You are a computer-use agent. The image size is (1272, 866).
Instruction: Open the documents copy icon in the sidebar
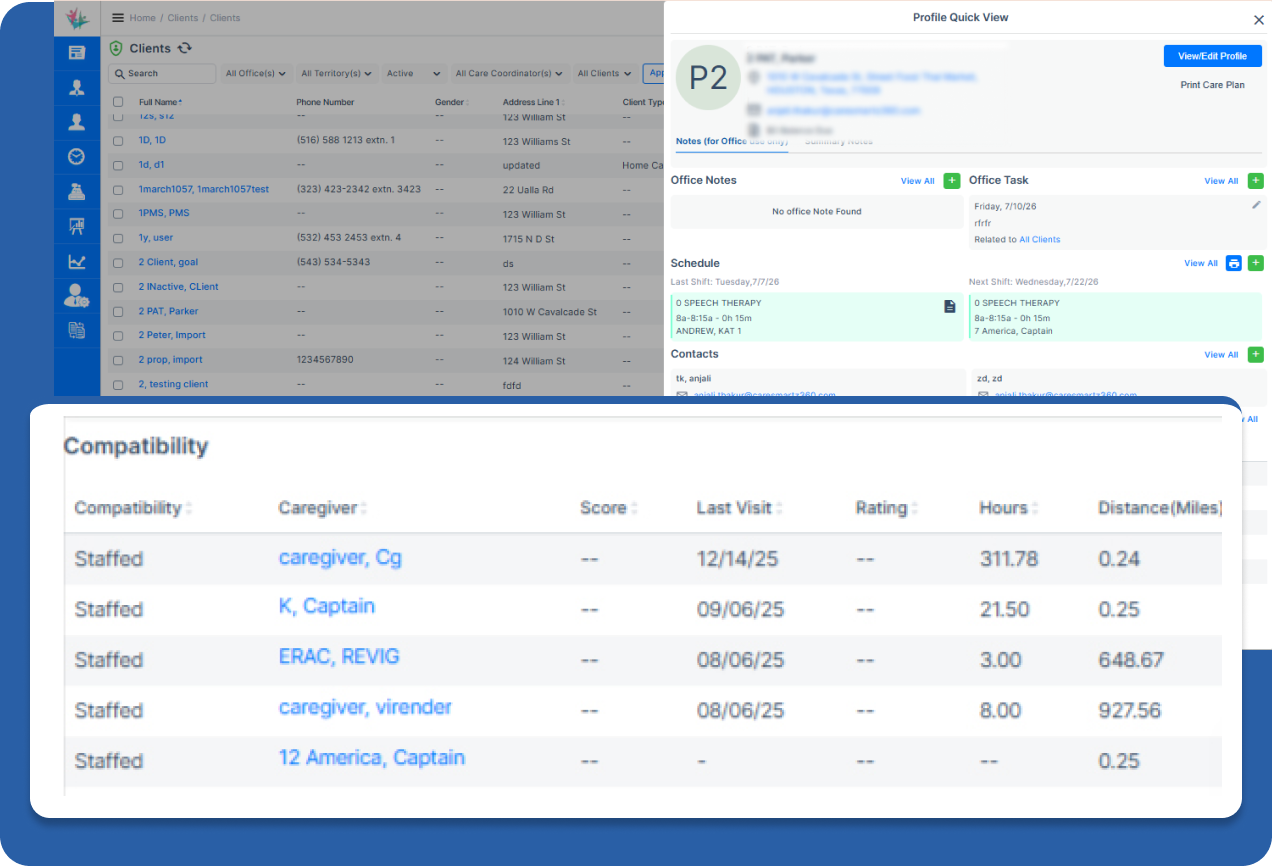pyautogui.click(x=77, y=330)
